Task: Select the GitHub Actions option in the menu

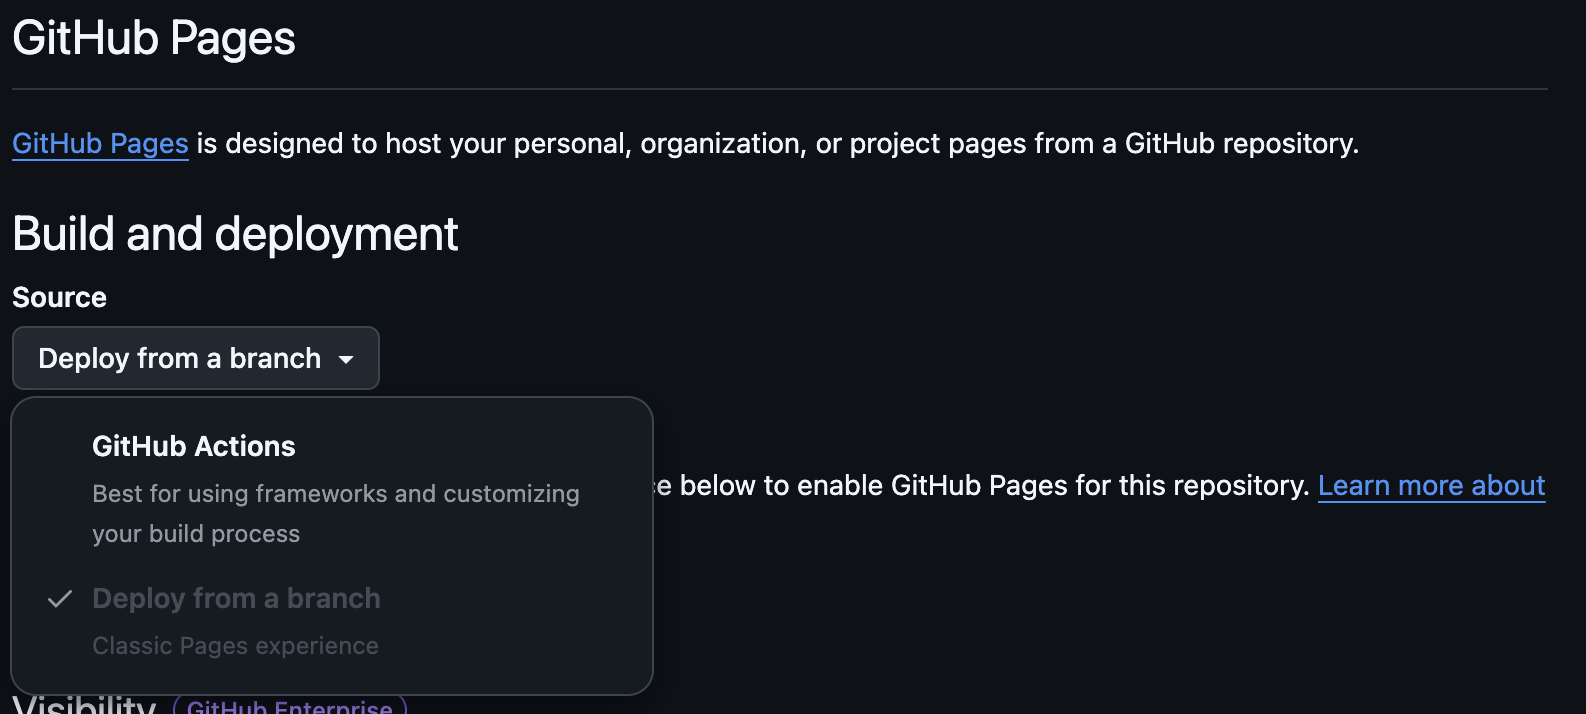Action: 194,446
